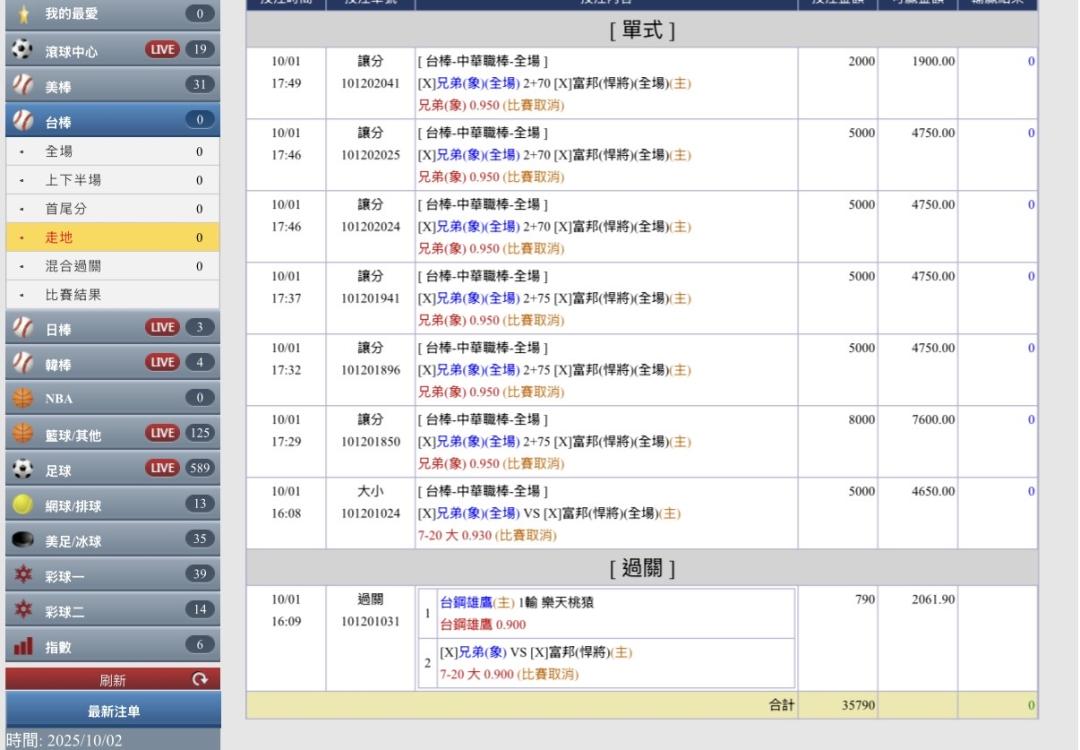This screenshot has height=750, width=1080.
Task: Click the star icon beside 我的最愛
Action: tap(23, 15)
